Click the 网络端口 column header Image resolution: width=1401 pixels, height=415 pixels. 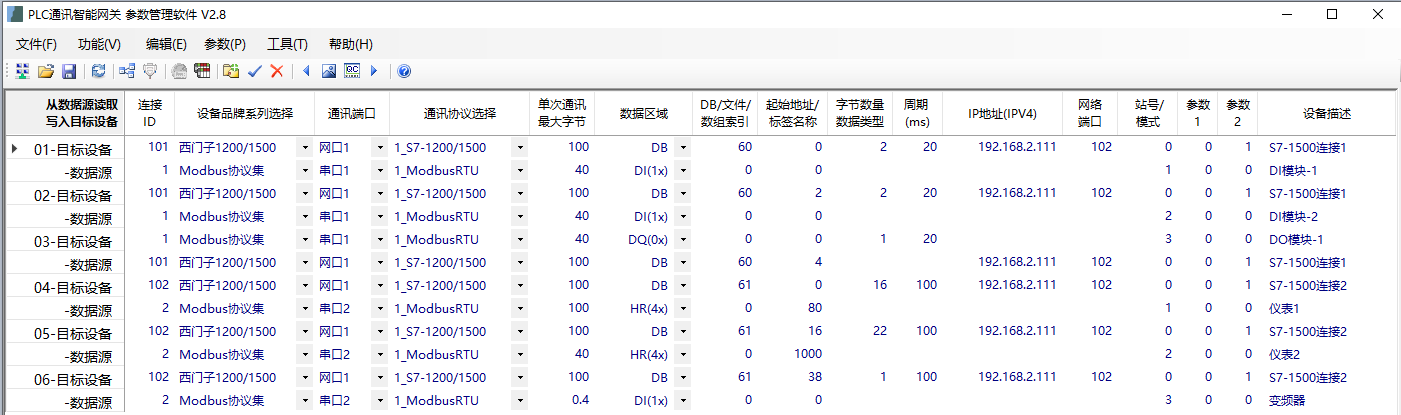[1090, 113]
